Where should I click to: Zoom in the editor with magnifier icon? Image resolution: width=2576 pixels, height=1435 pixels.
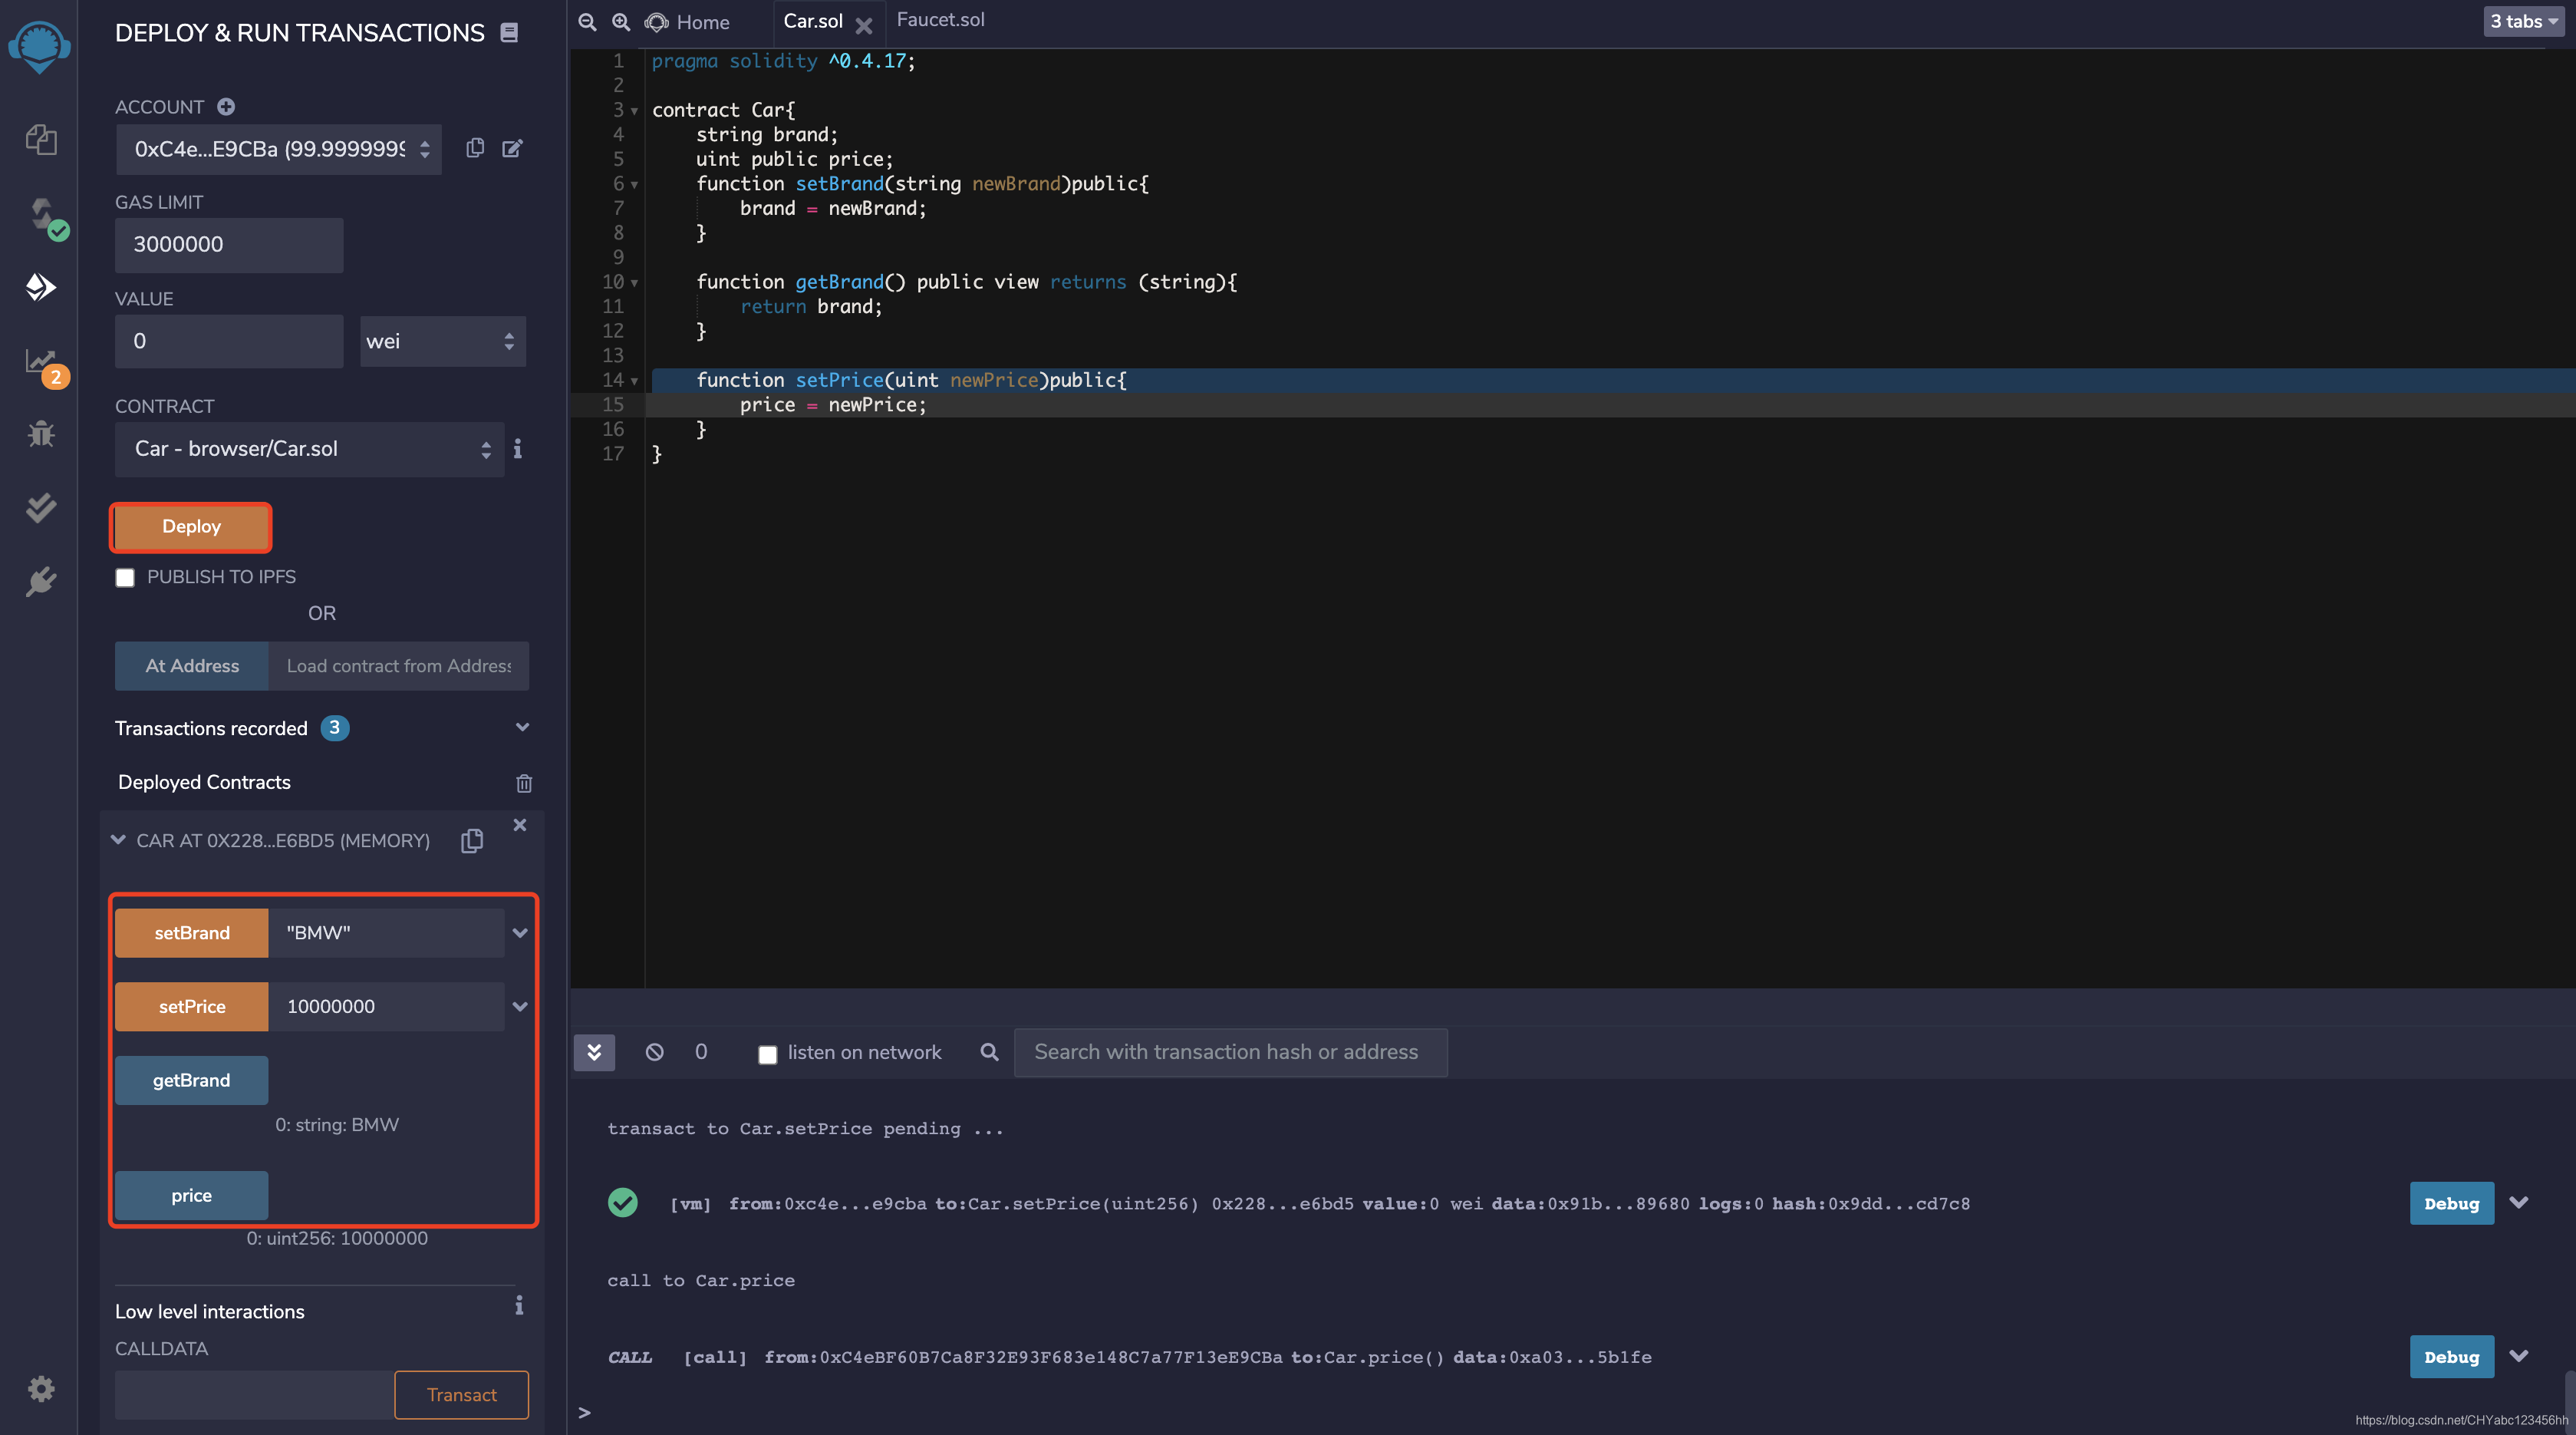coord(621,22)
